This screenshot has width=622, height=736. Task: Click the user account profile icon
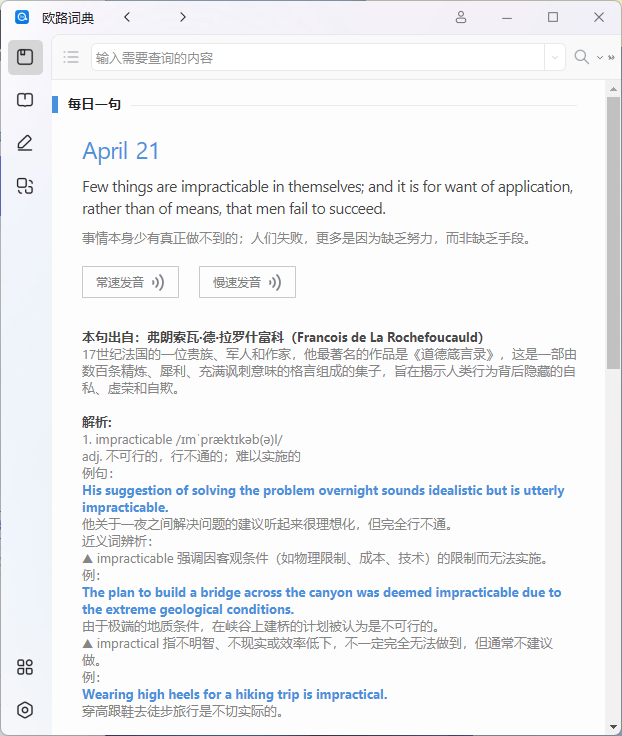pyautogui.click(x=461, y=17)
